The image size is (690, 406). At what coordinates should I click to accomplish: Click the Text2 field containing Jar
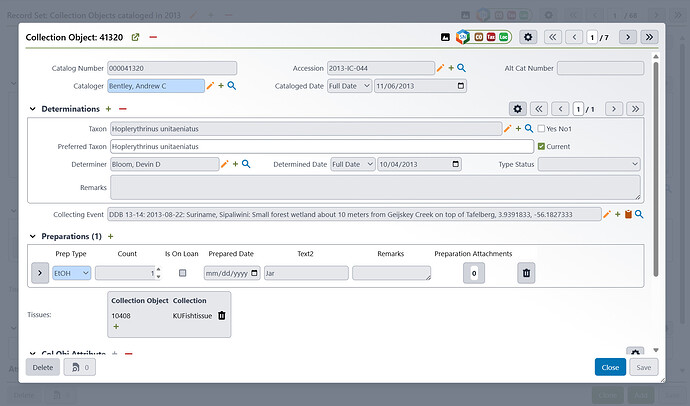click(x=306, y=273)
